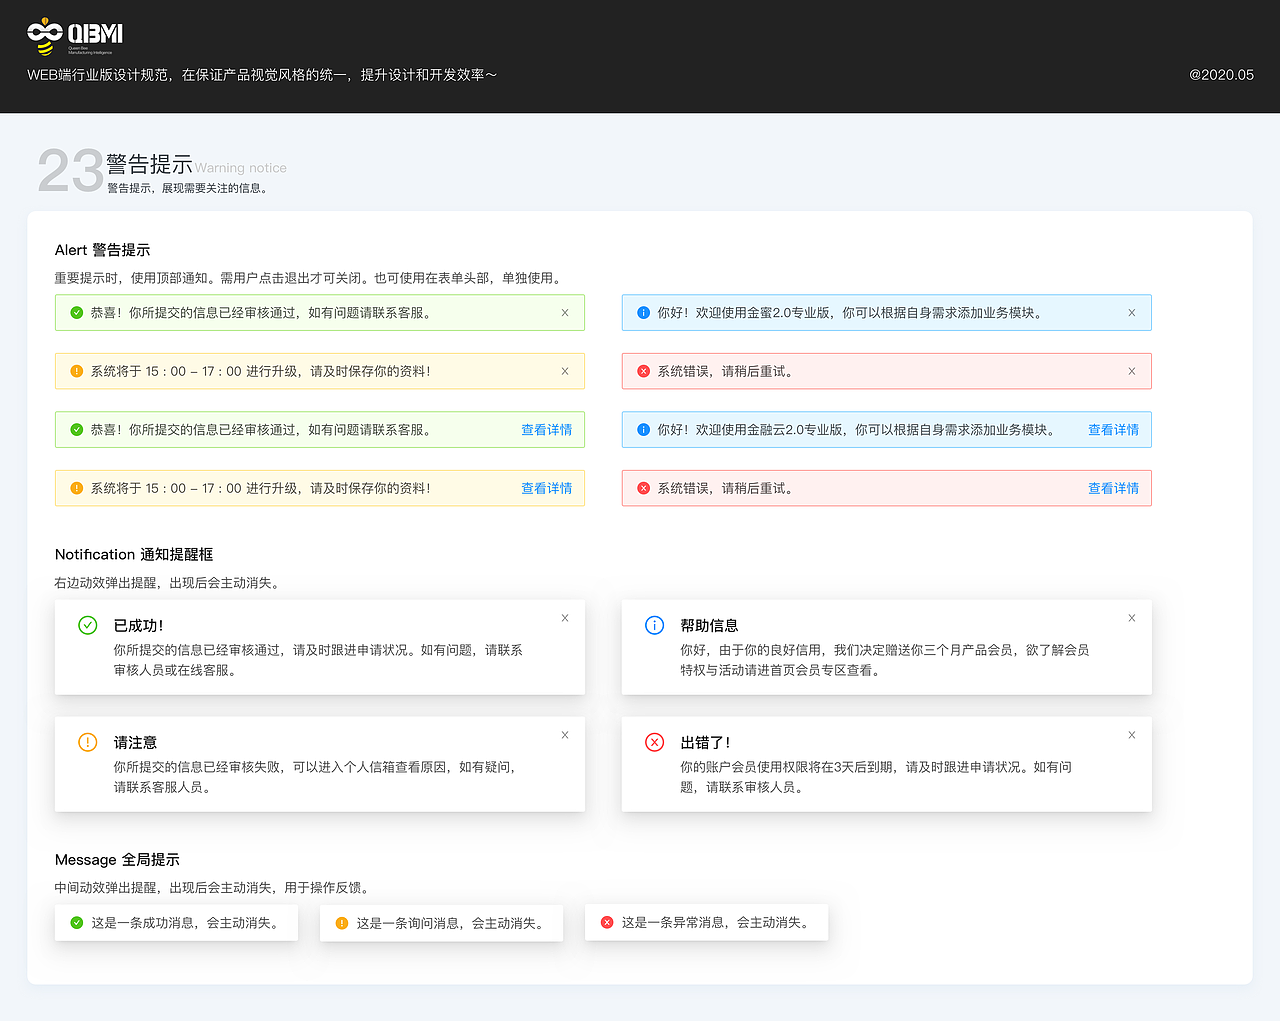Click the red error icon in the 系统错误 alert
The image size is (1280, 1021).
[643, 370]
